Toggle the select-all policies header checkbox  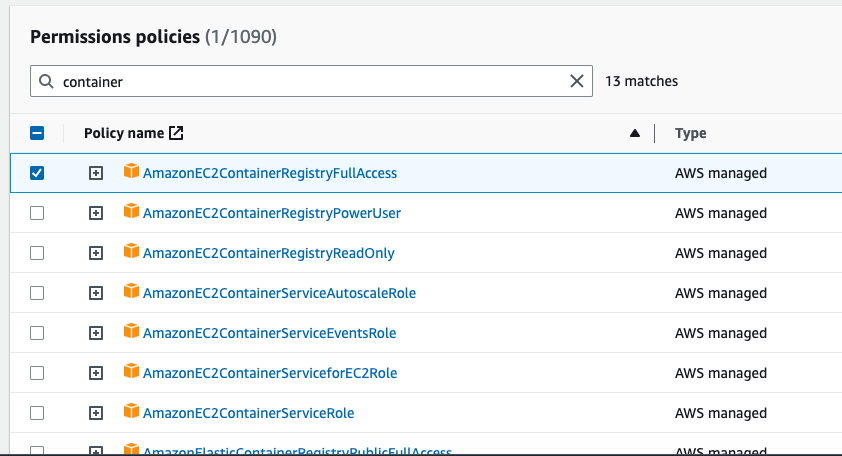[x=37, y=133]
